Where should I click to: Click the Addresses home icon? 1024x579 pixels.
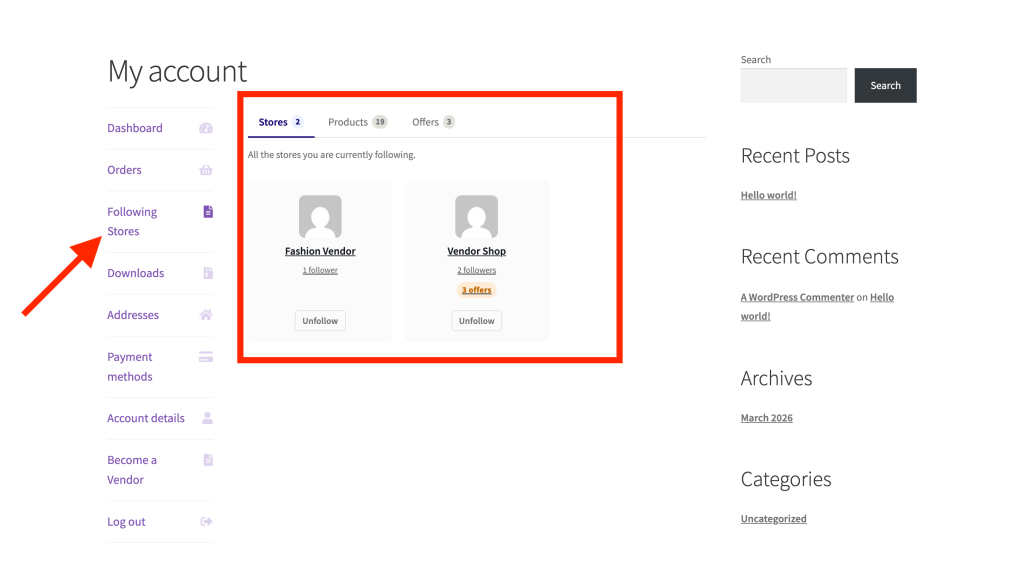206,315
